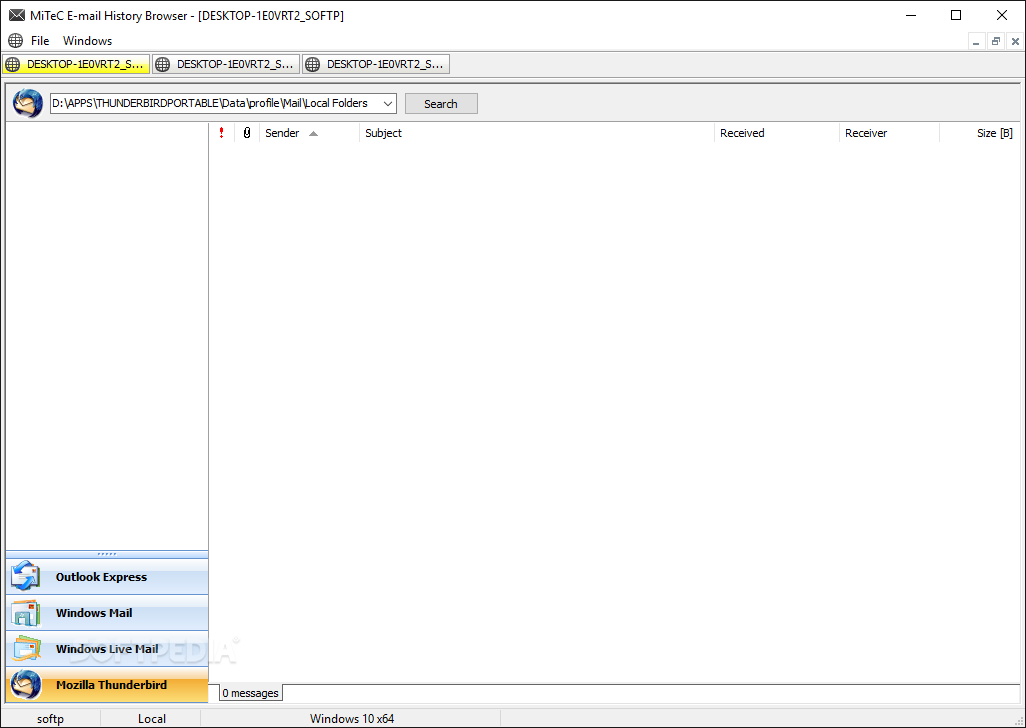Click the 0 messages status label
1026x728 pixels.
pyautogui.click(x=250, y=693)
